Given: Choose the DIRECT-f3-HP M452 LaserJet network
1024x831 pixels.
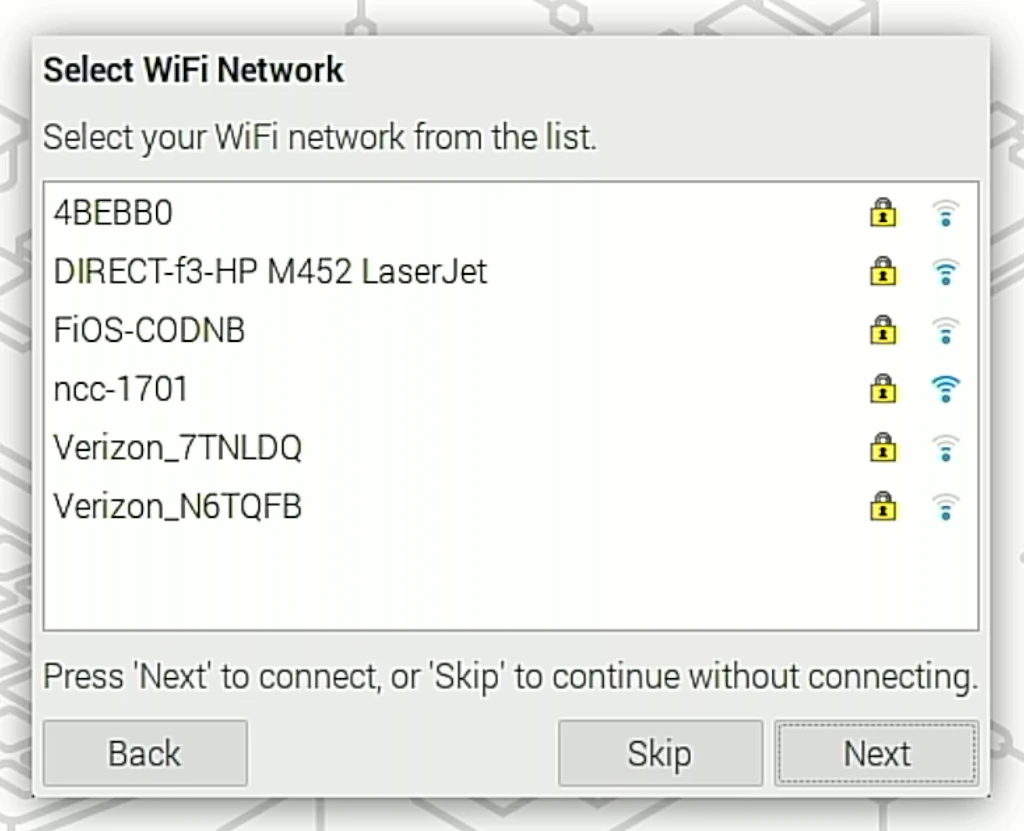Looking at the screenshot, I should 270,271.
